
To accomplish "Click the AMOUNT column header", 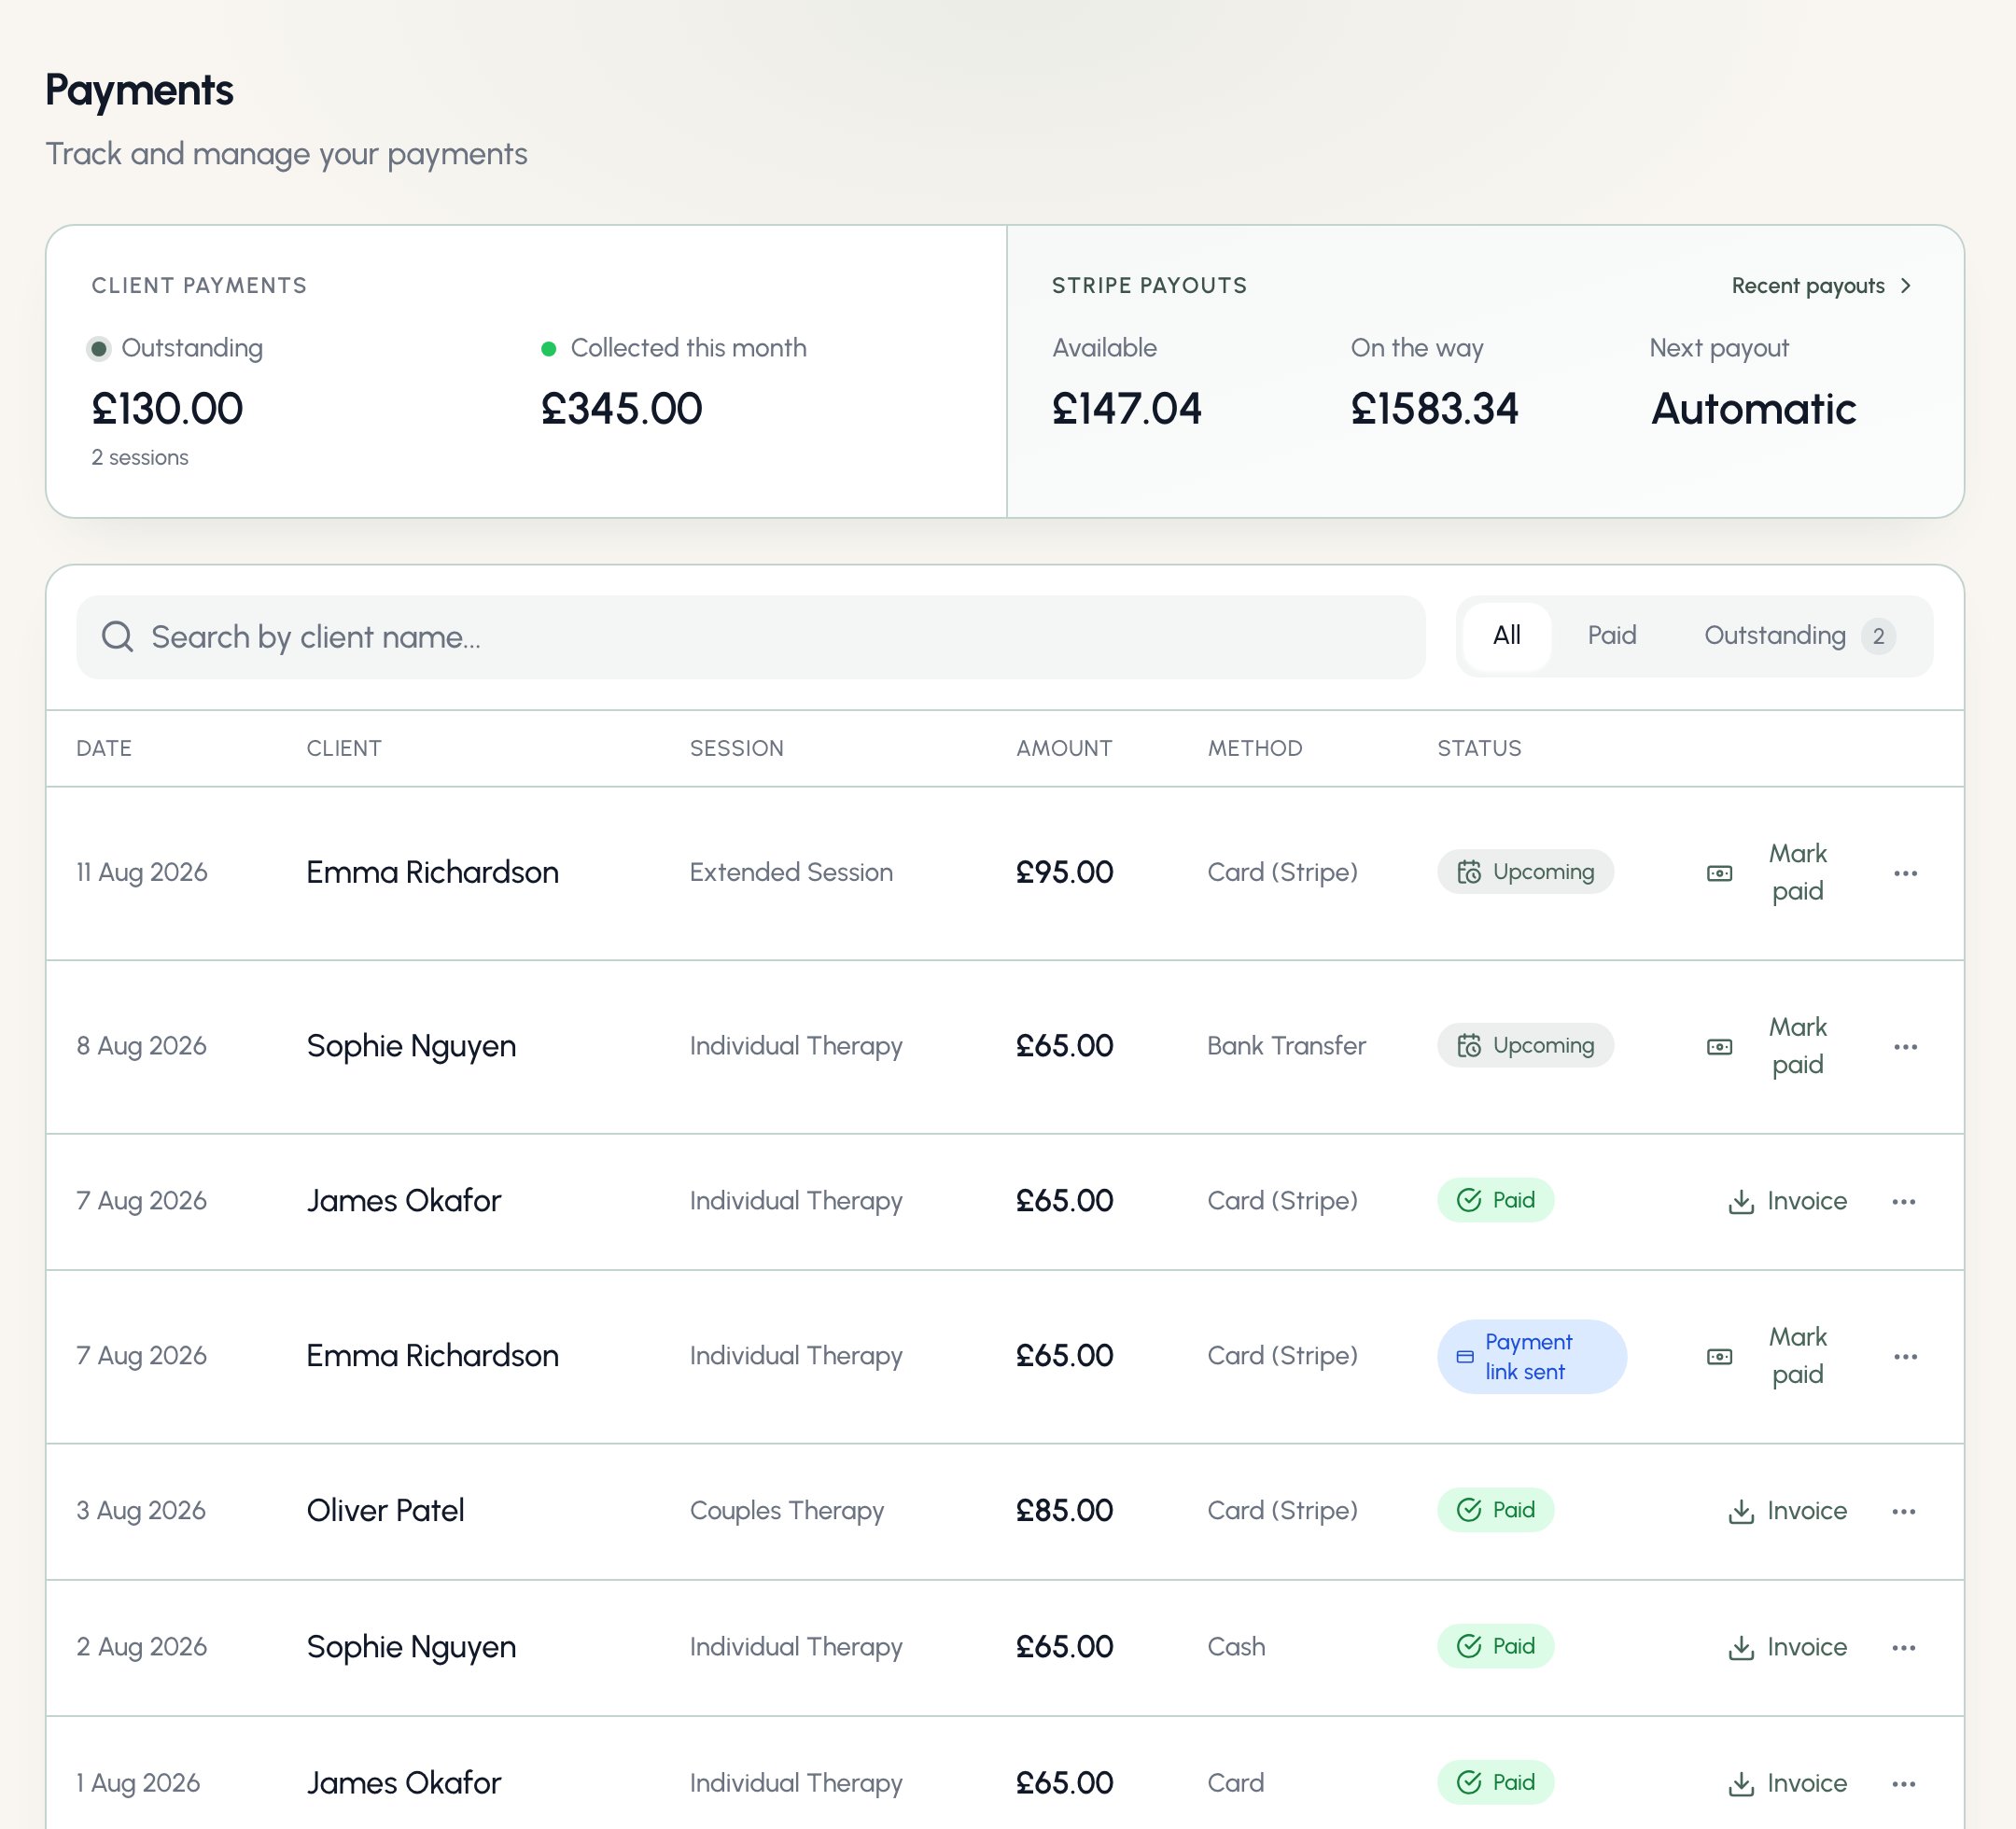I will click(1064, 748).
